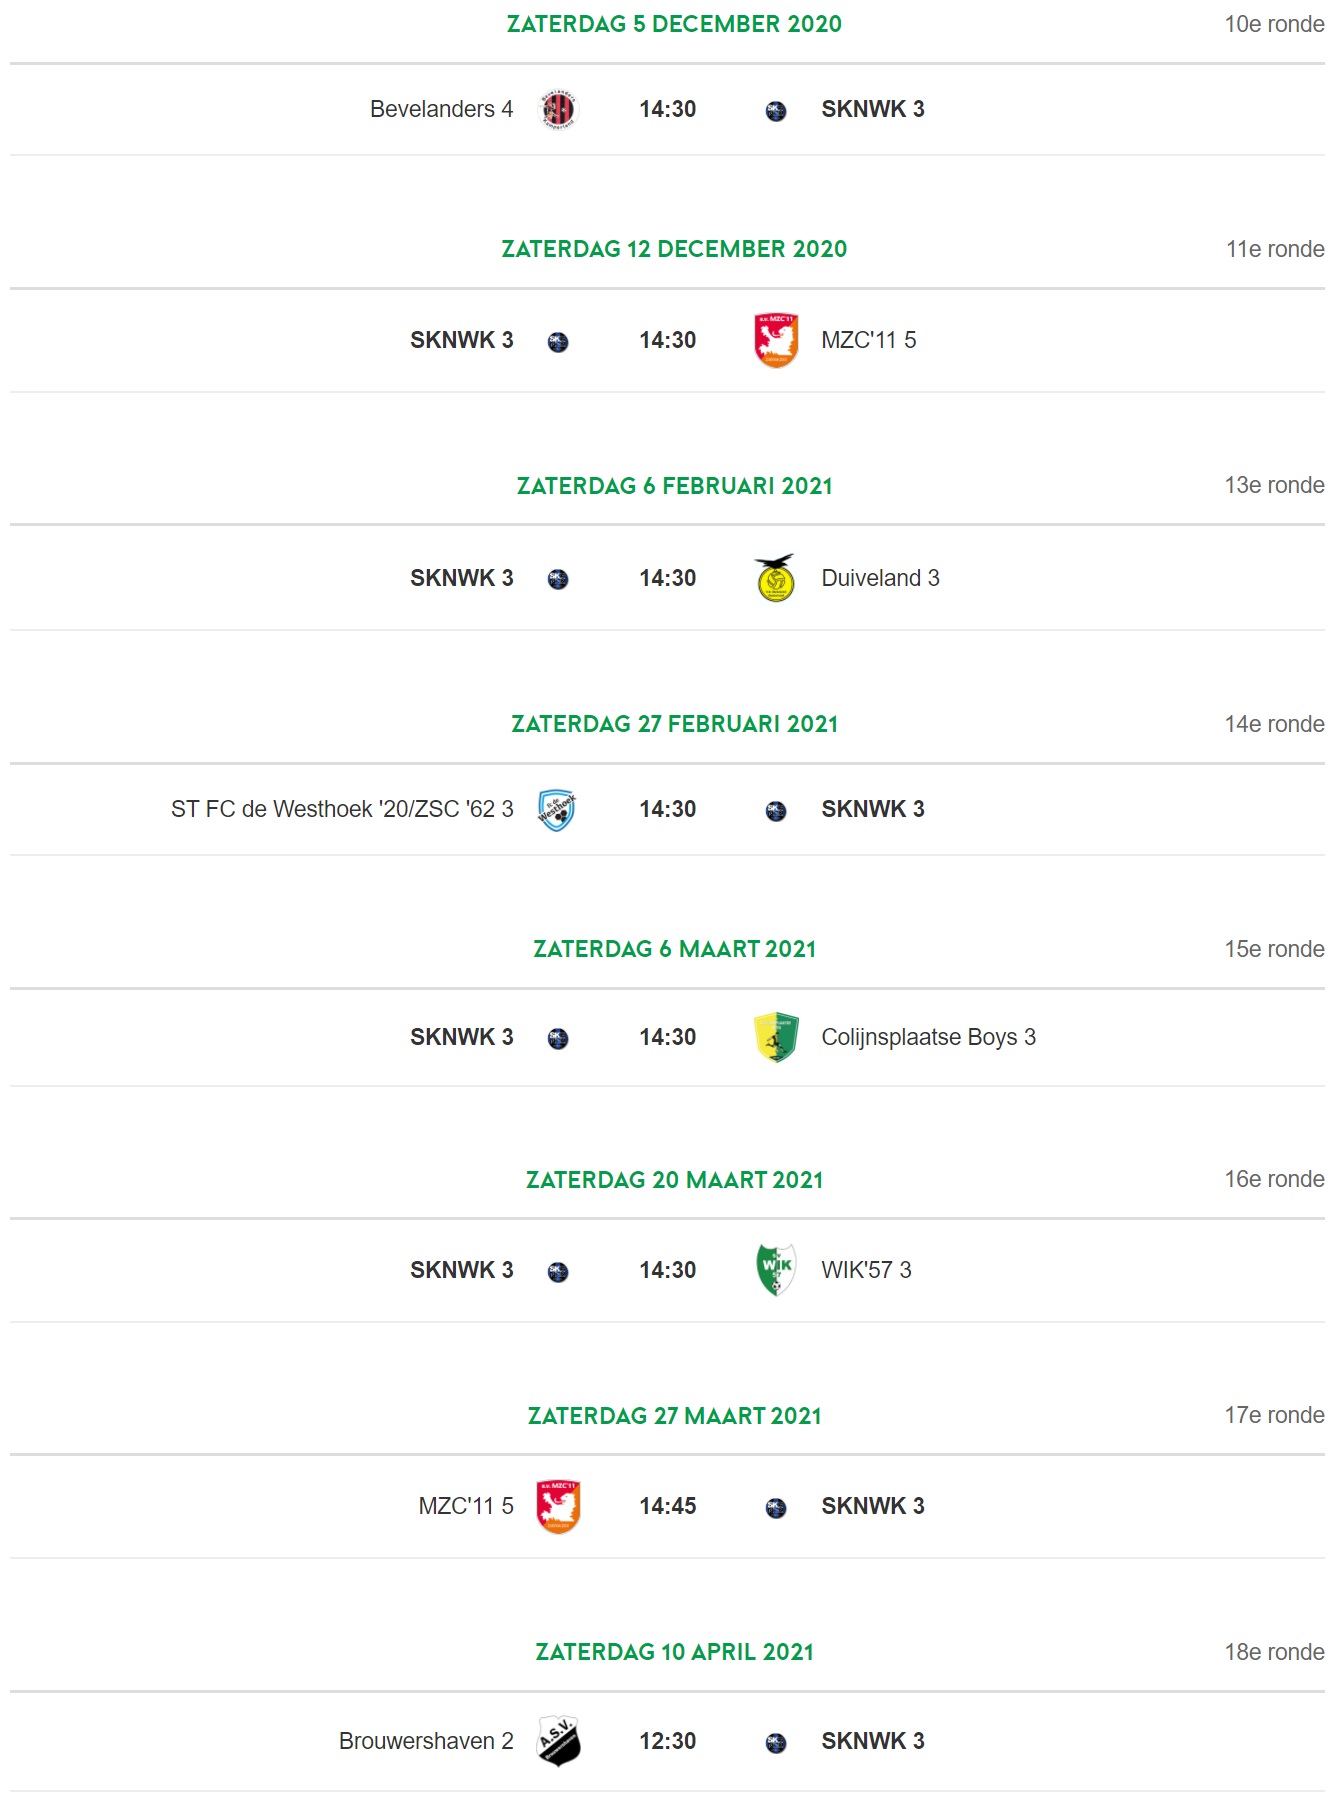
Task: Open the Duiveland 3 club emblem
Action: point(775,578)
